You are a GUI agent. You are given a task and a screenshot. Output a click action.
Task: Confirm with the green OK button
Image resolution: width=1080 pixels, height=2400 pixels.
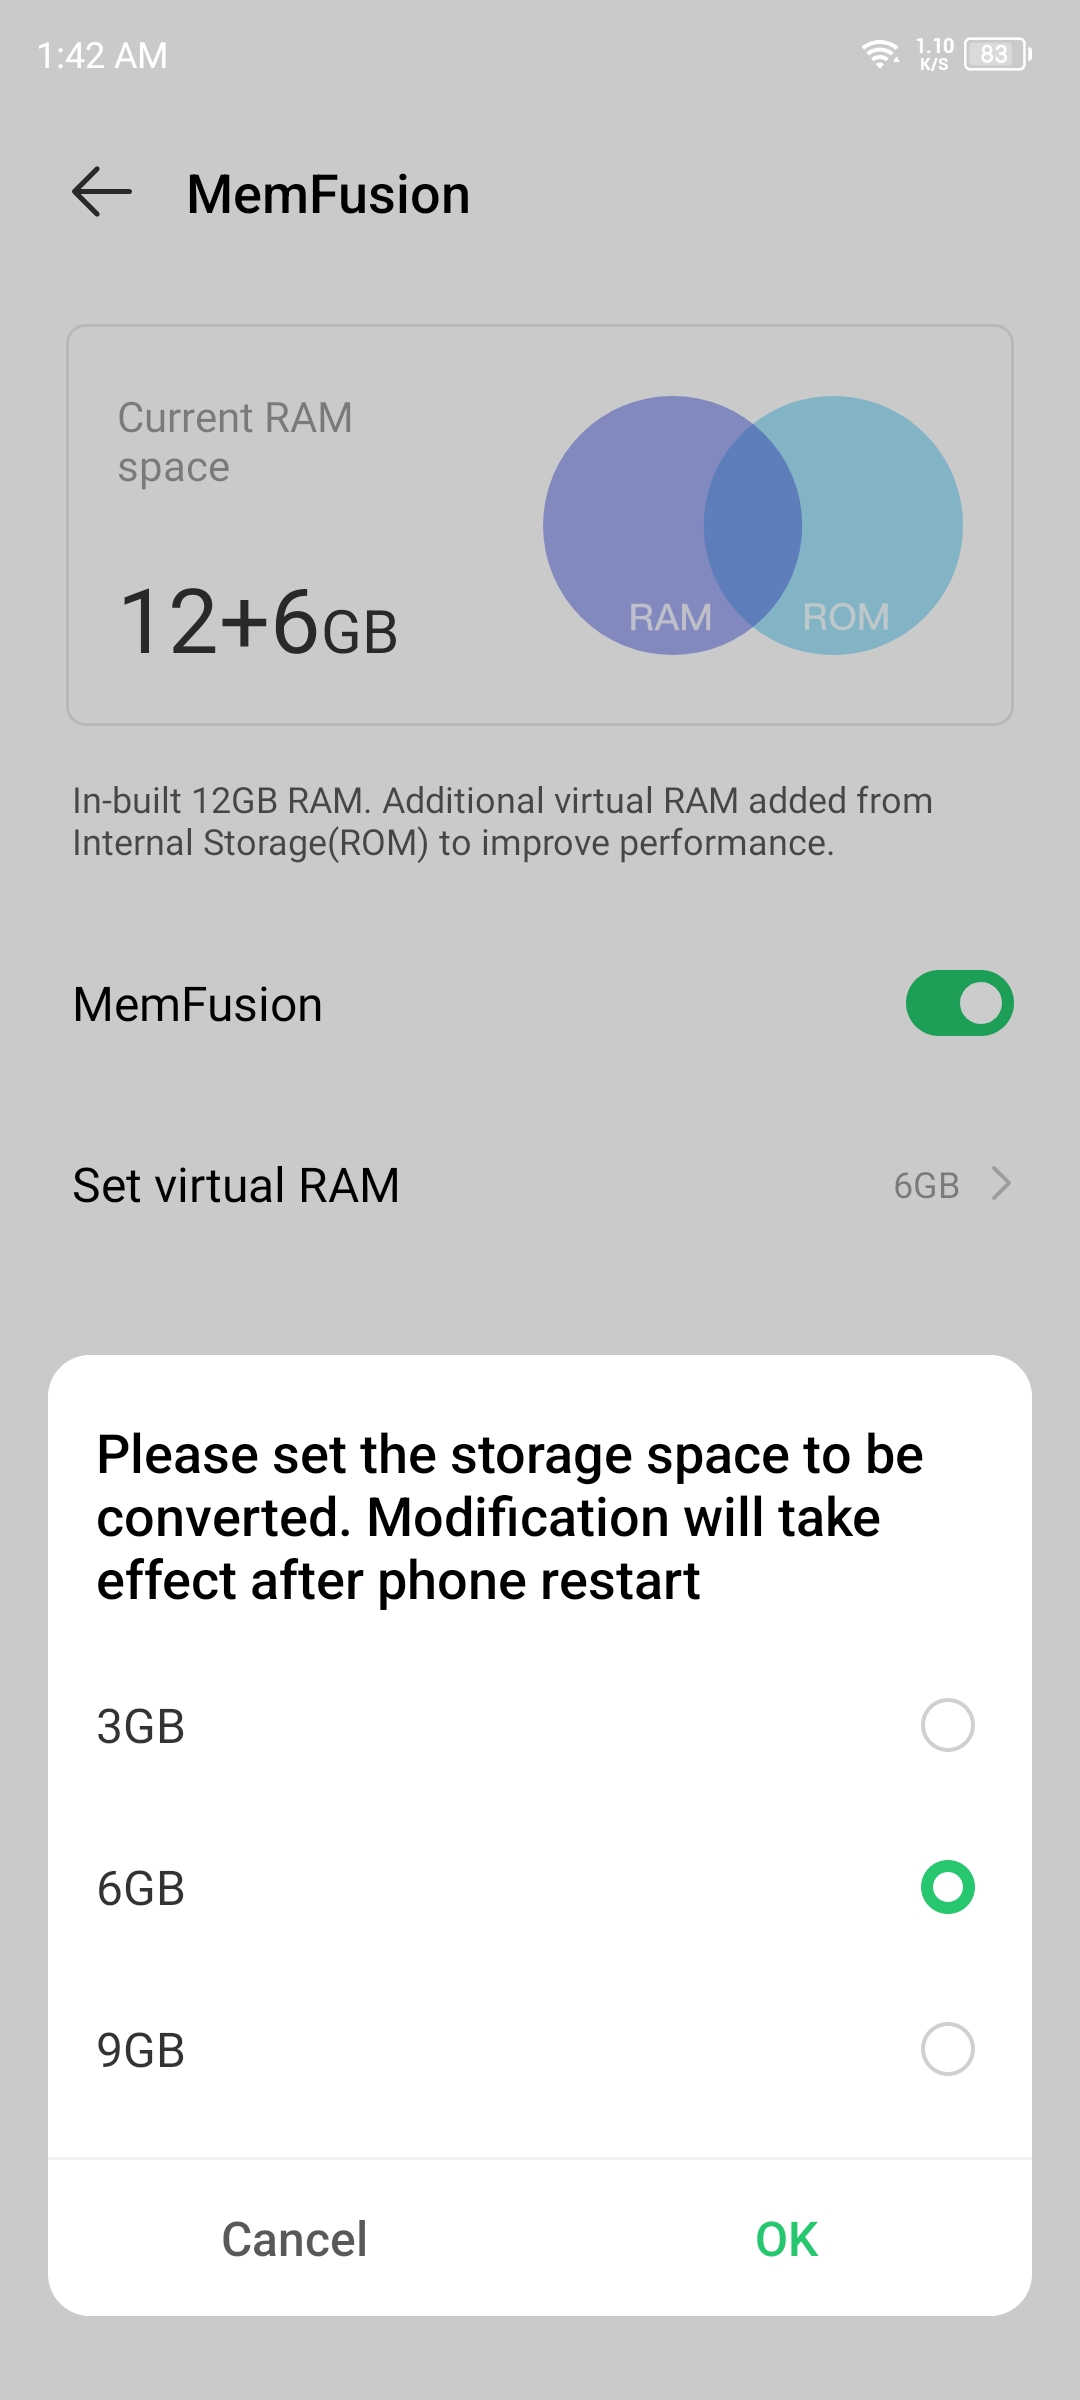pos(787,2239)
